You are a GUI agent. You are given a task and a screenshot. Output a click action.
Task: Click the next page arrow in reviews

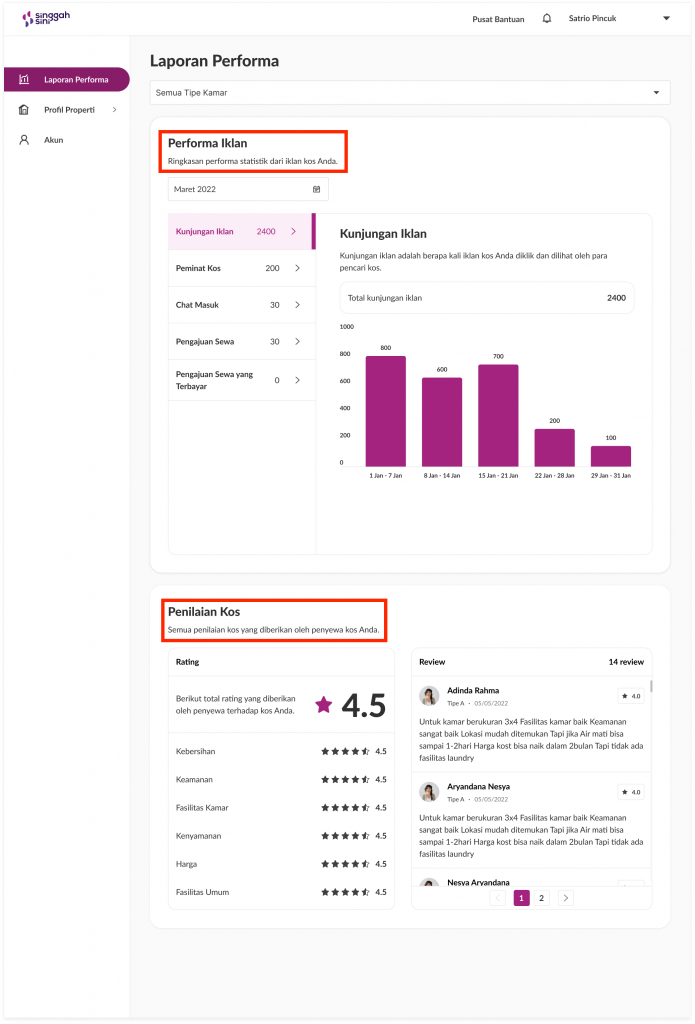[565, 898]
